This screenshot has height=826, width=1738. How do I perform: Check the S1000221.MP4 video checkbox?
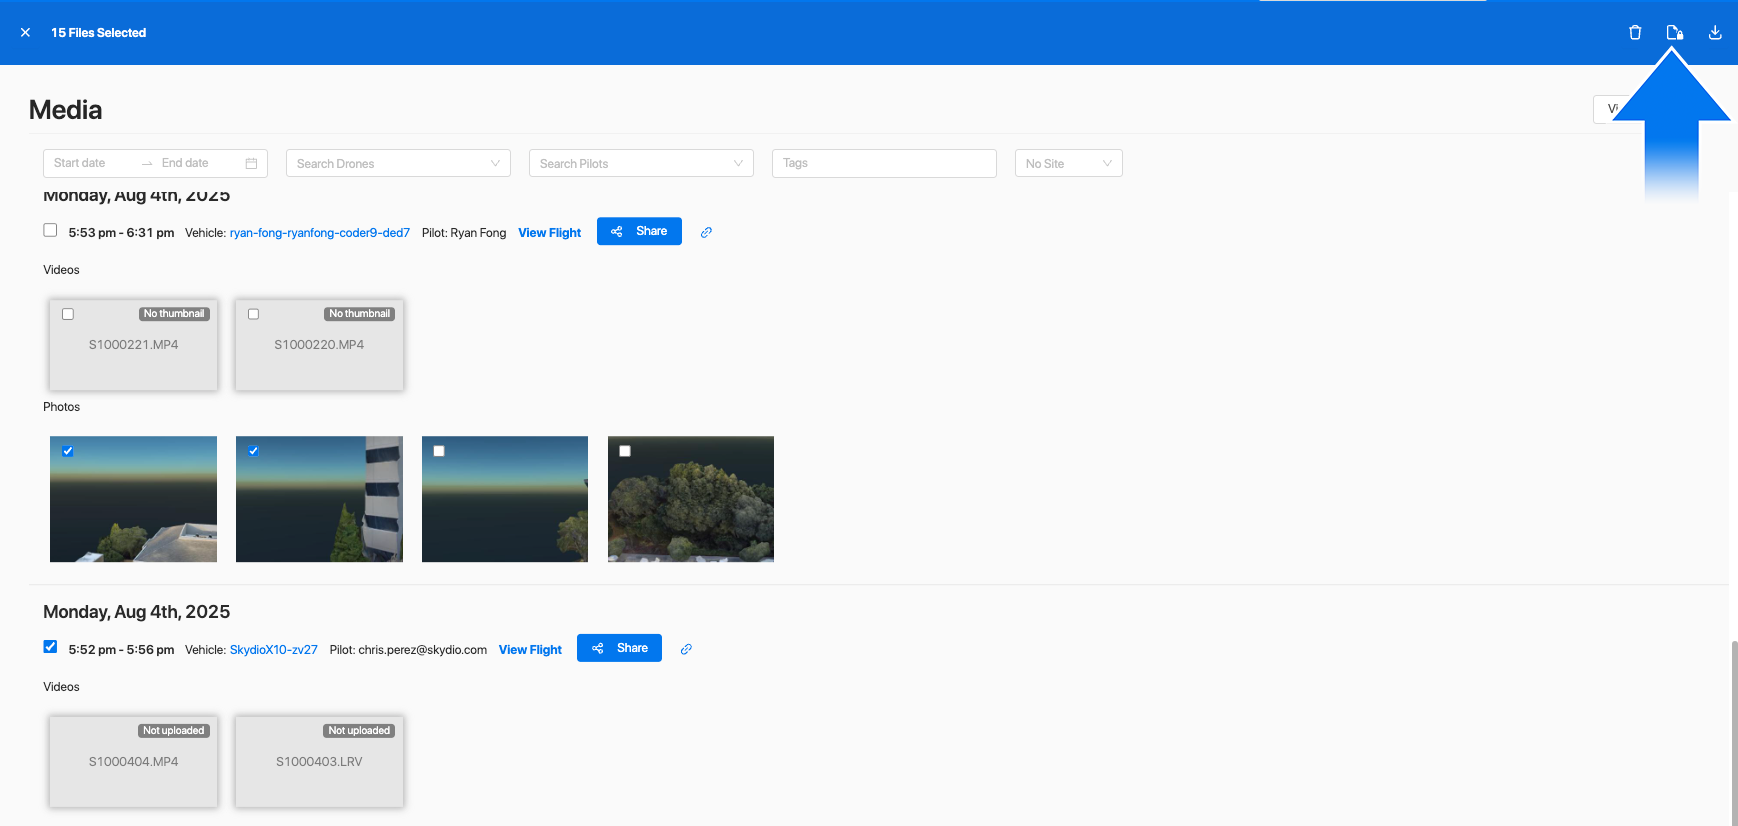point(68,314)
